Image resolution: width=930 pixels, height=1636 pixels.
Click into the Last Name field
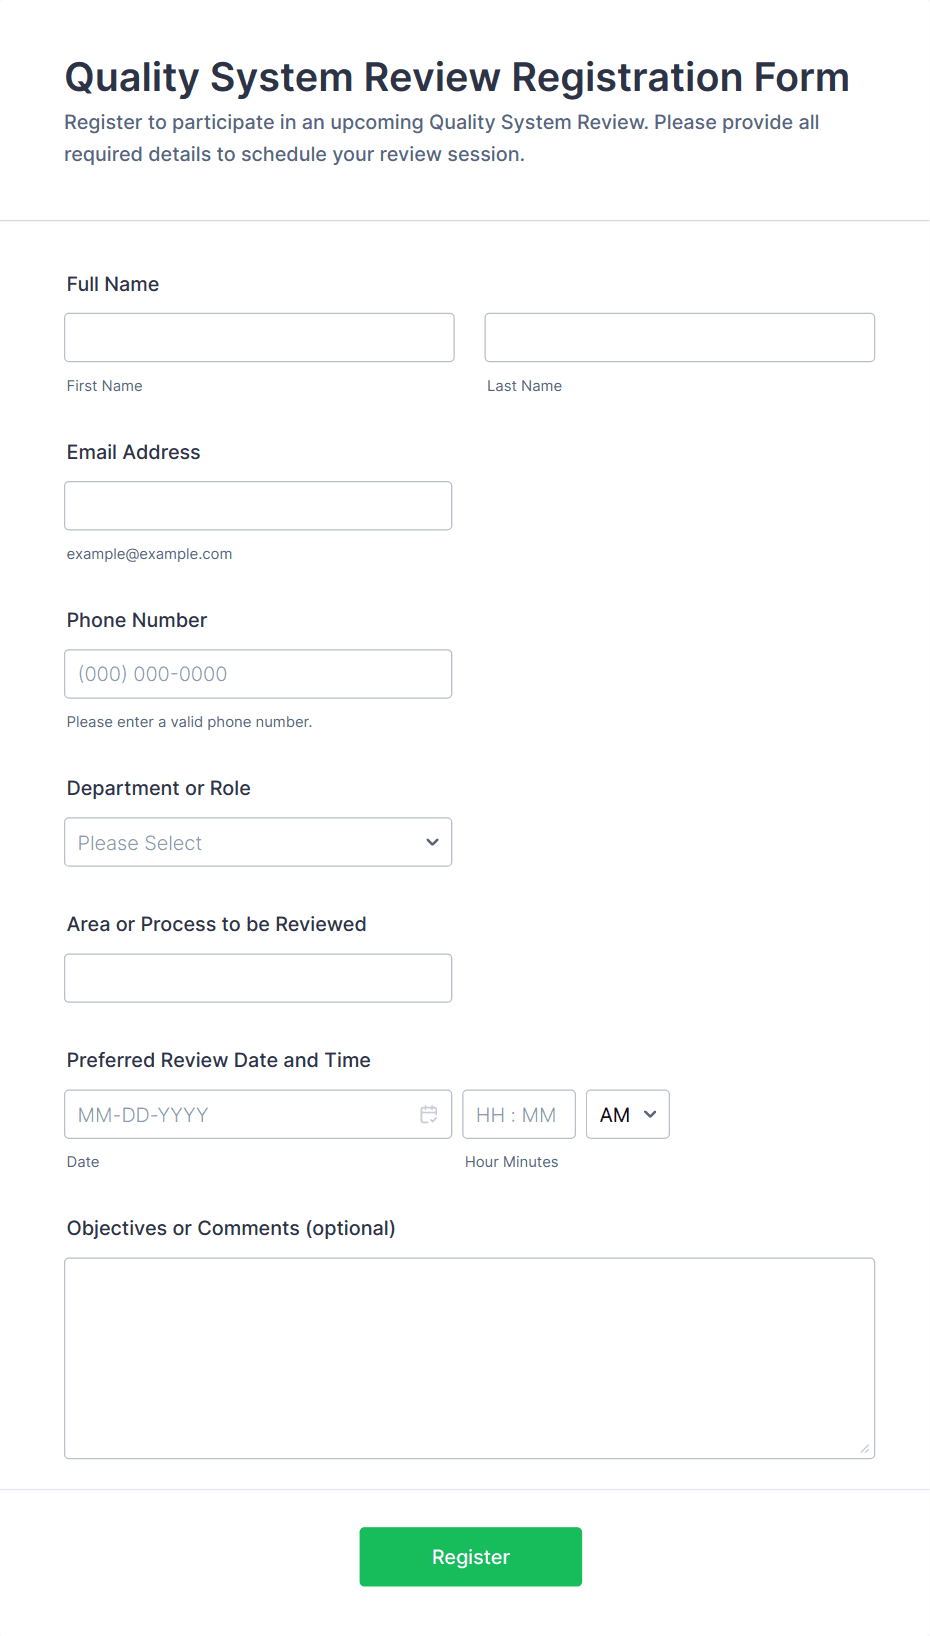coord(679,338)
